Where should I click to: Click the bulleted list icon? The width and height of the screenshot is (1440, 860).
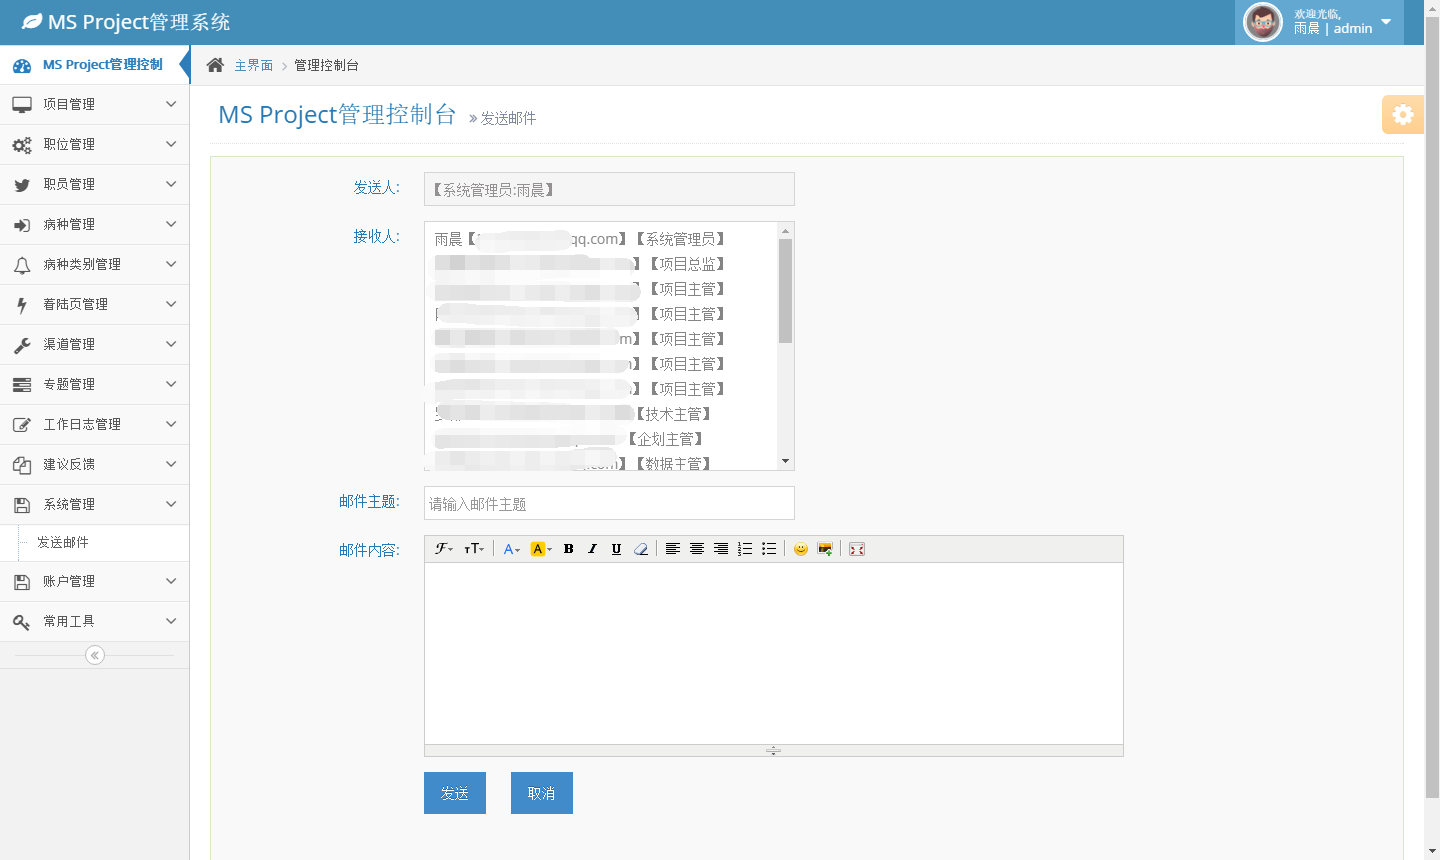[769, 549]
